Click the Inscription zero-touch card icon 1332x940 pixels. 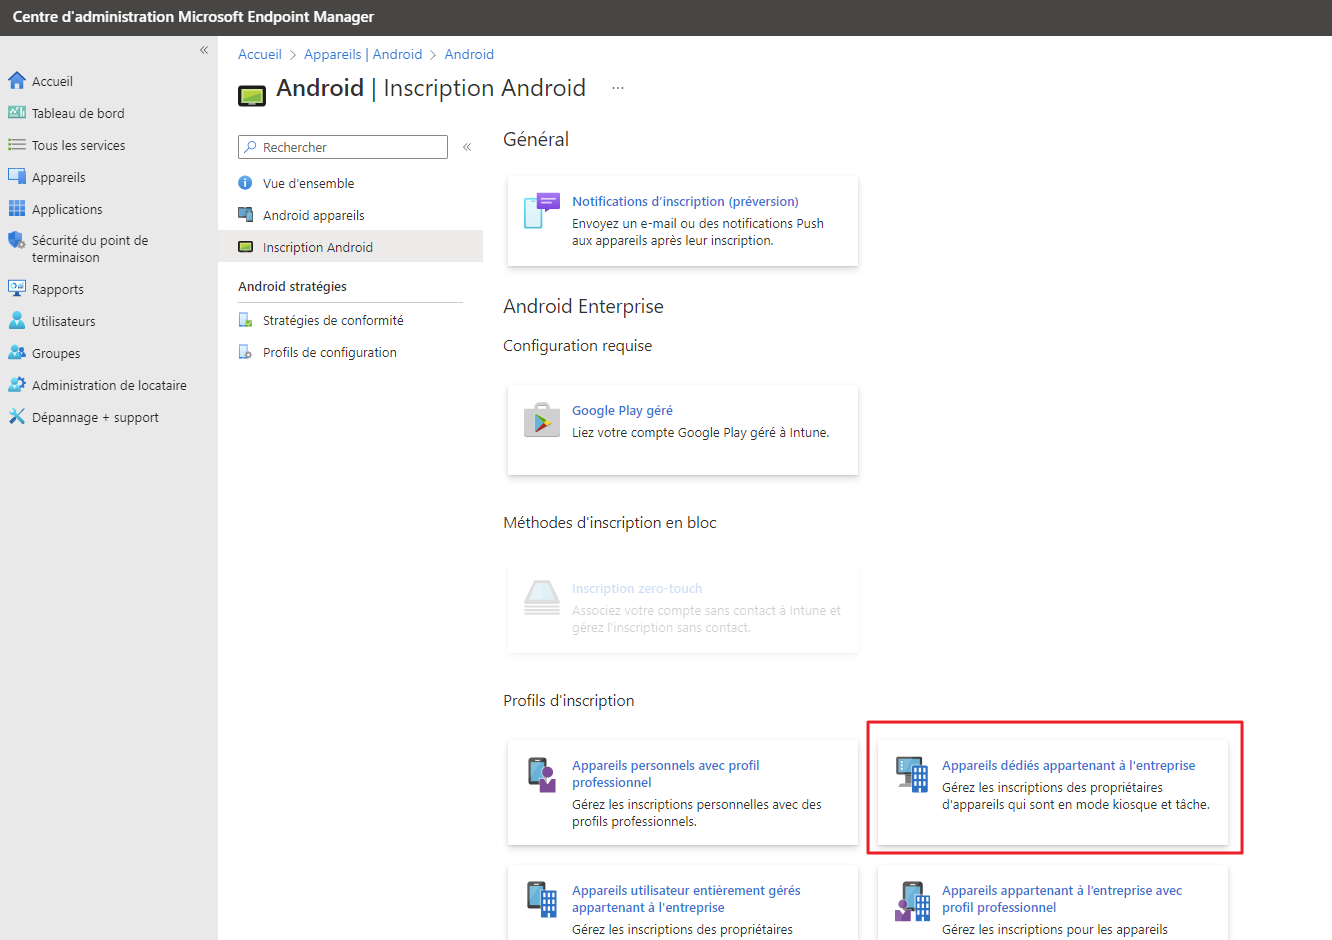(542, 598)
